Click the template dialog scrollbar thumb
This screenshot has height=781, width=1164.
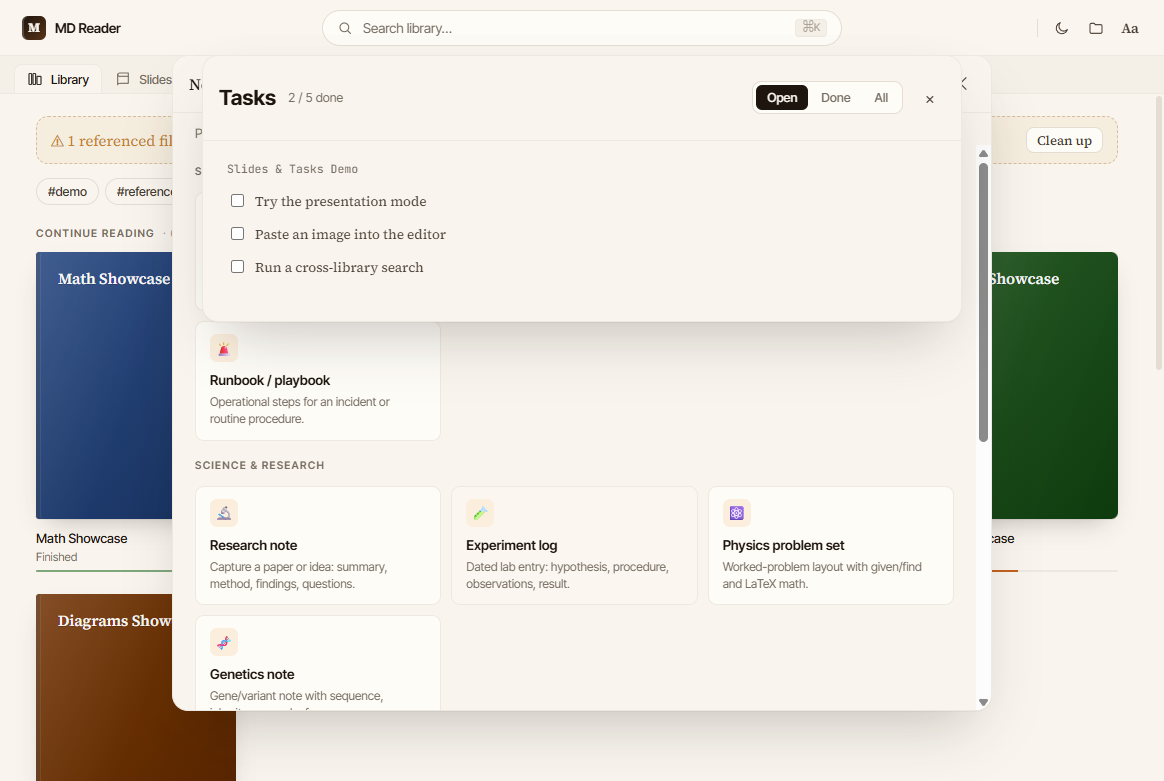[984, 302]
